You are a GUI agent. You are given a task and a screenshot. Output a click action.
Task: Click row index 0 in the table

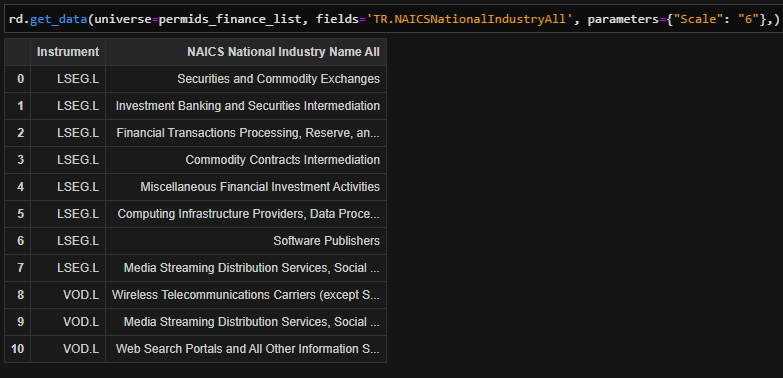point(17,79)
